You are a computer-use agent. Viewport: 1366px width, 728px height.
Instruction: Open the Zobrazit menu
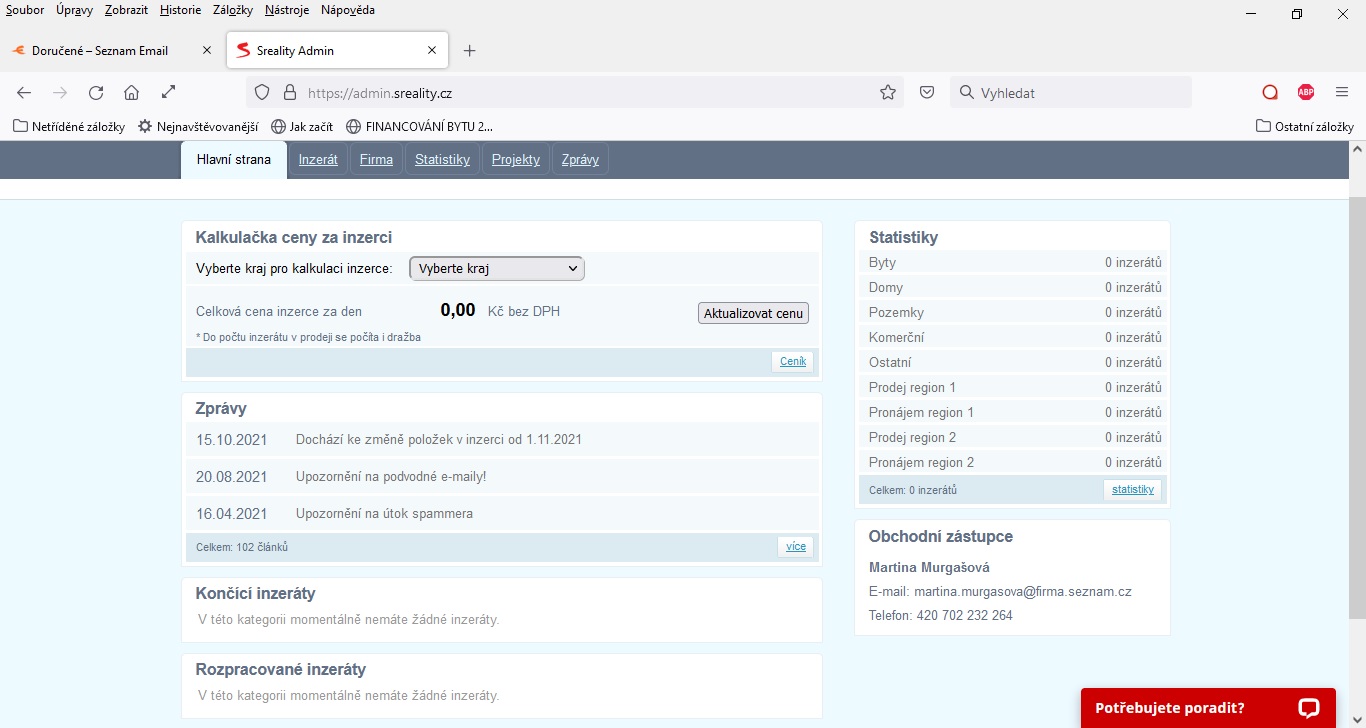pyautogui.click(x=127, y=10)
